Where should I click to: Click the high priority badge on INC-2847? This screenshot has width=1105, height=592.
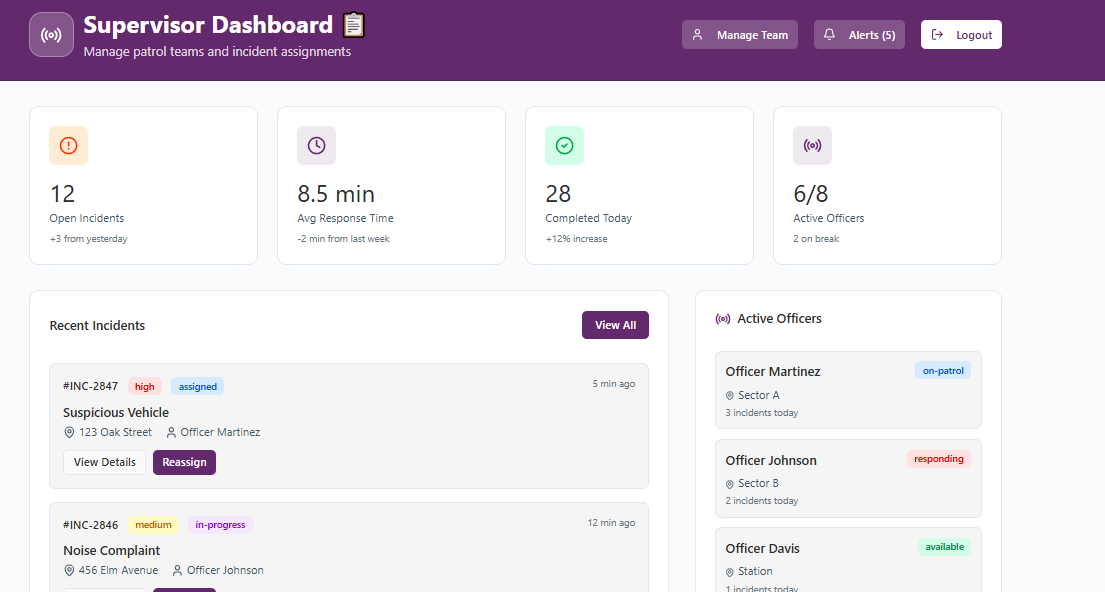coord(144,386)
